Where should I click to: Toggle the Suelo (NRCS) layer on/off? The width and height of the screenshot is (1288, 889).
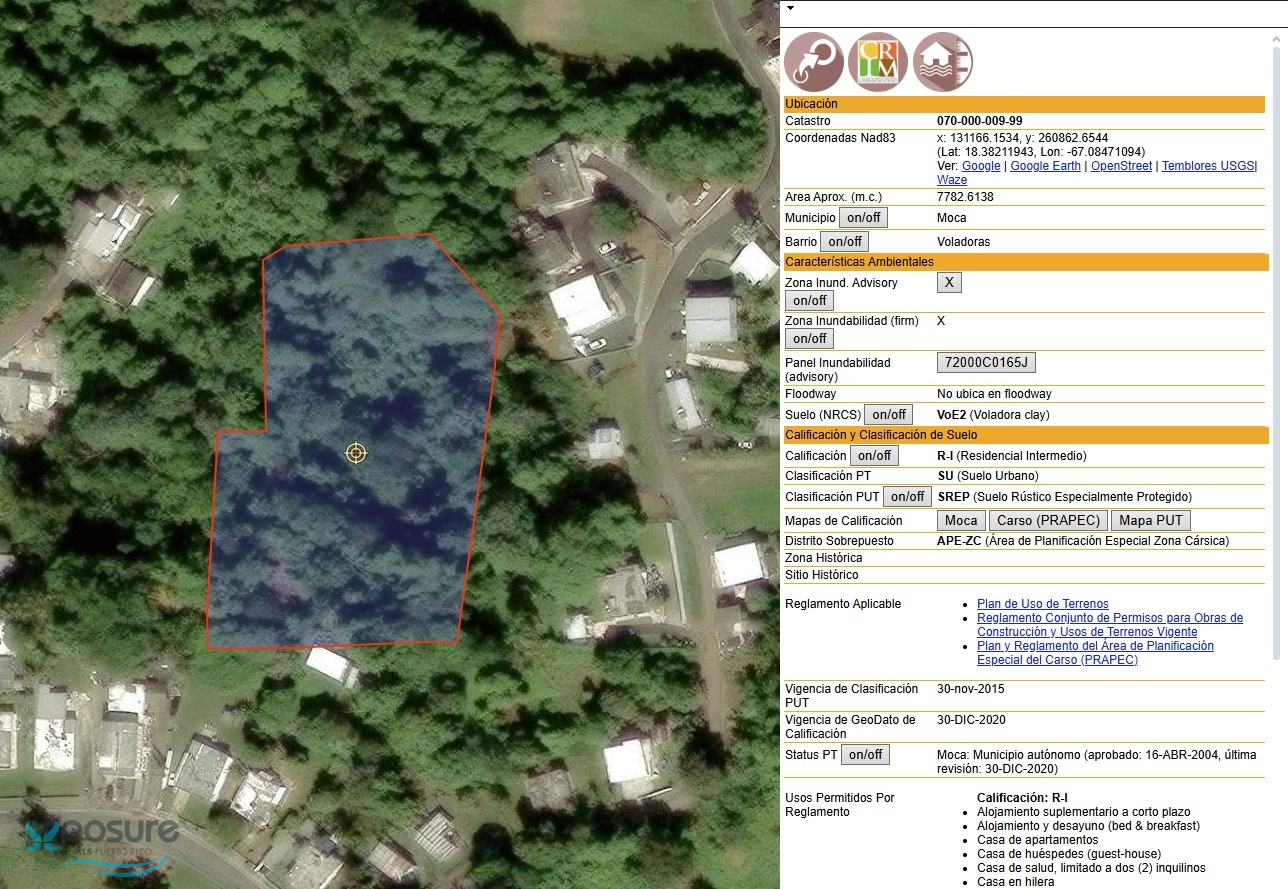(x=888, y=414)
